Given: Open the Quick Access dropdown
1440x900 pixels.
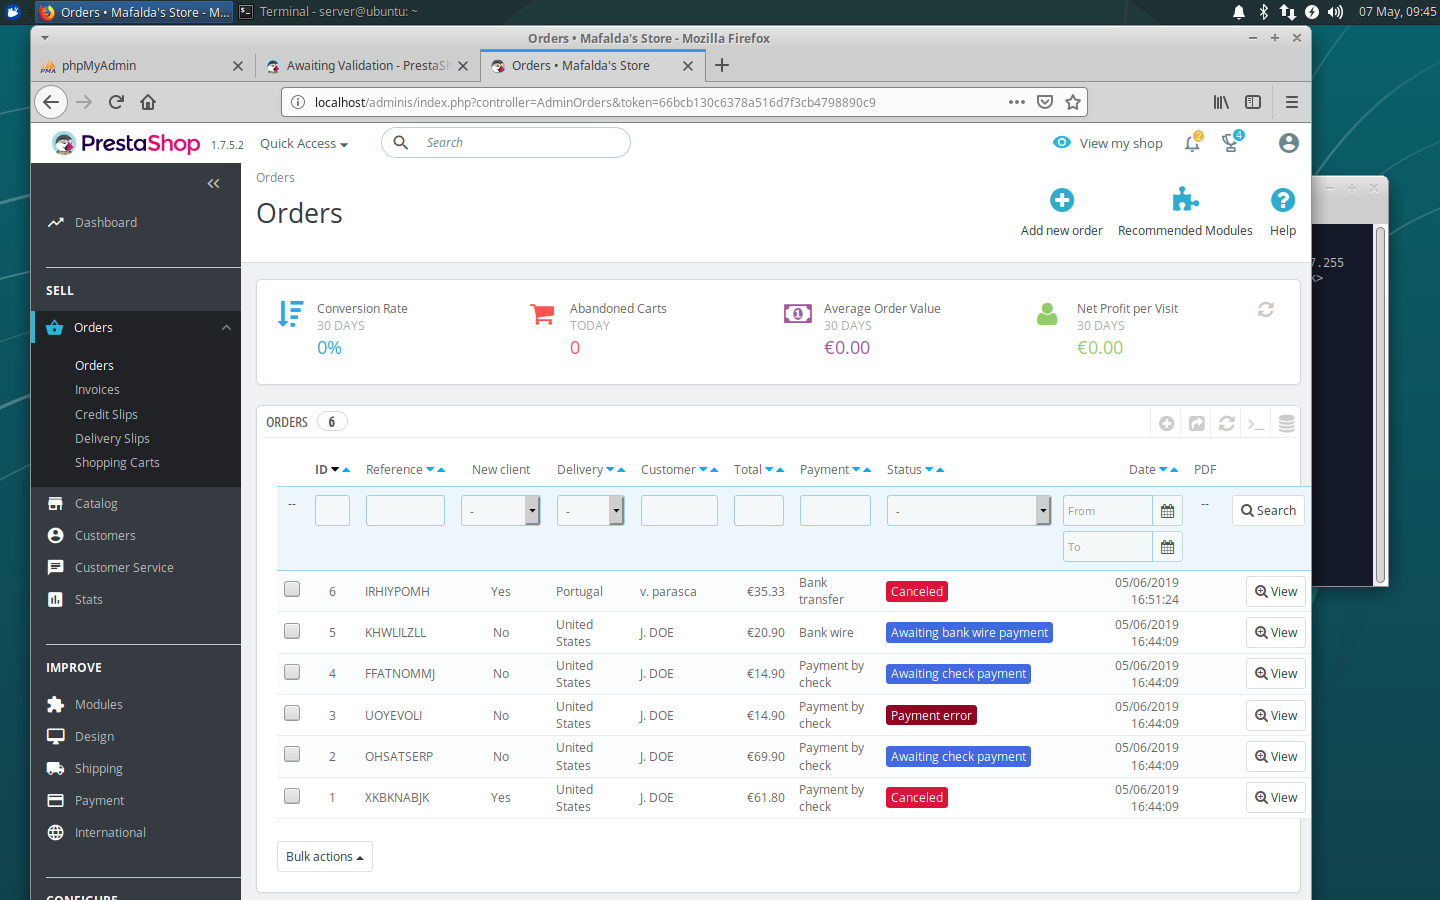Looking at the screenshot, I should (x=304, y=144).
